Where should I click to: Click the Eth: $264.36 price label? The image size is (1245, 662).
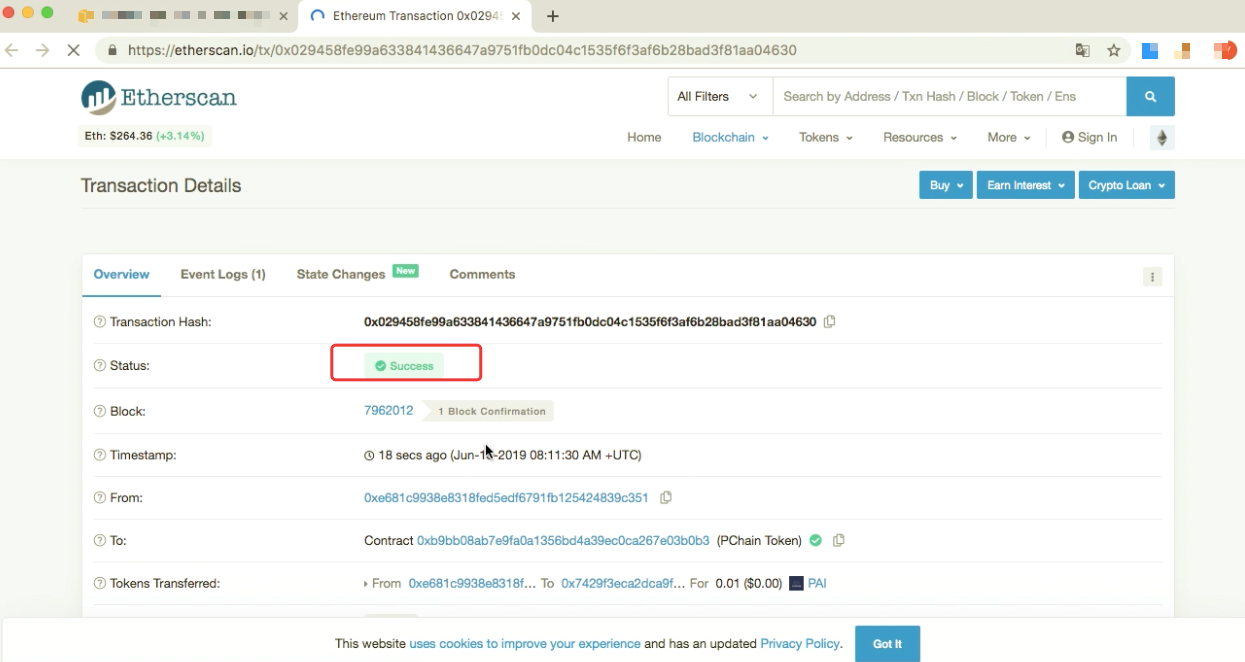click(x=146, y=136)
